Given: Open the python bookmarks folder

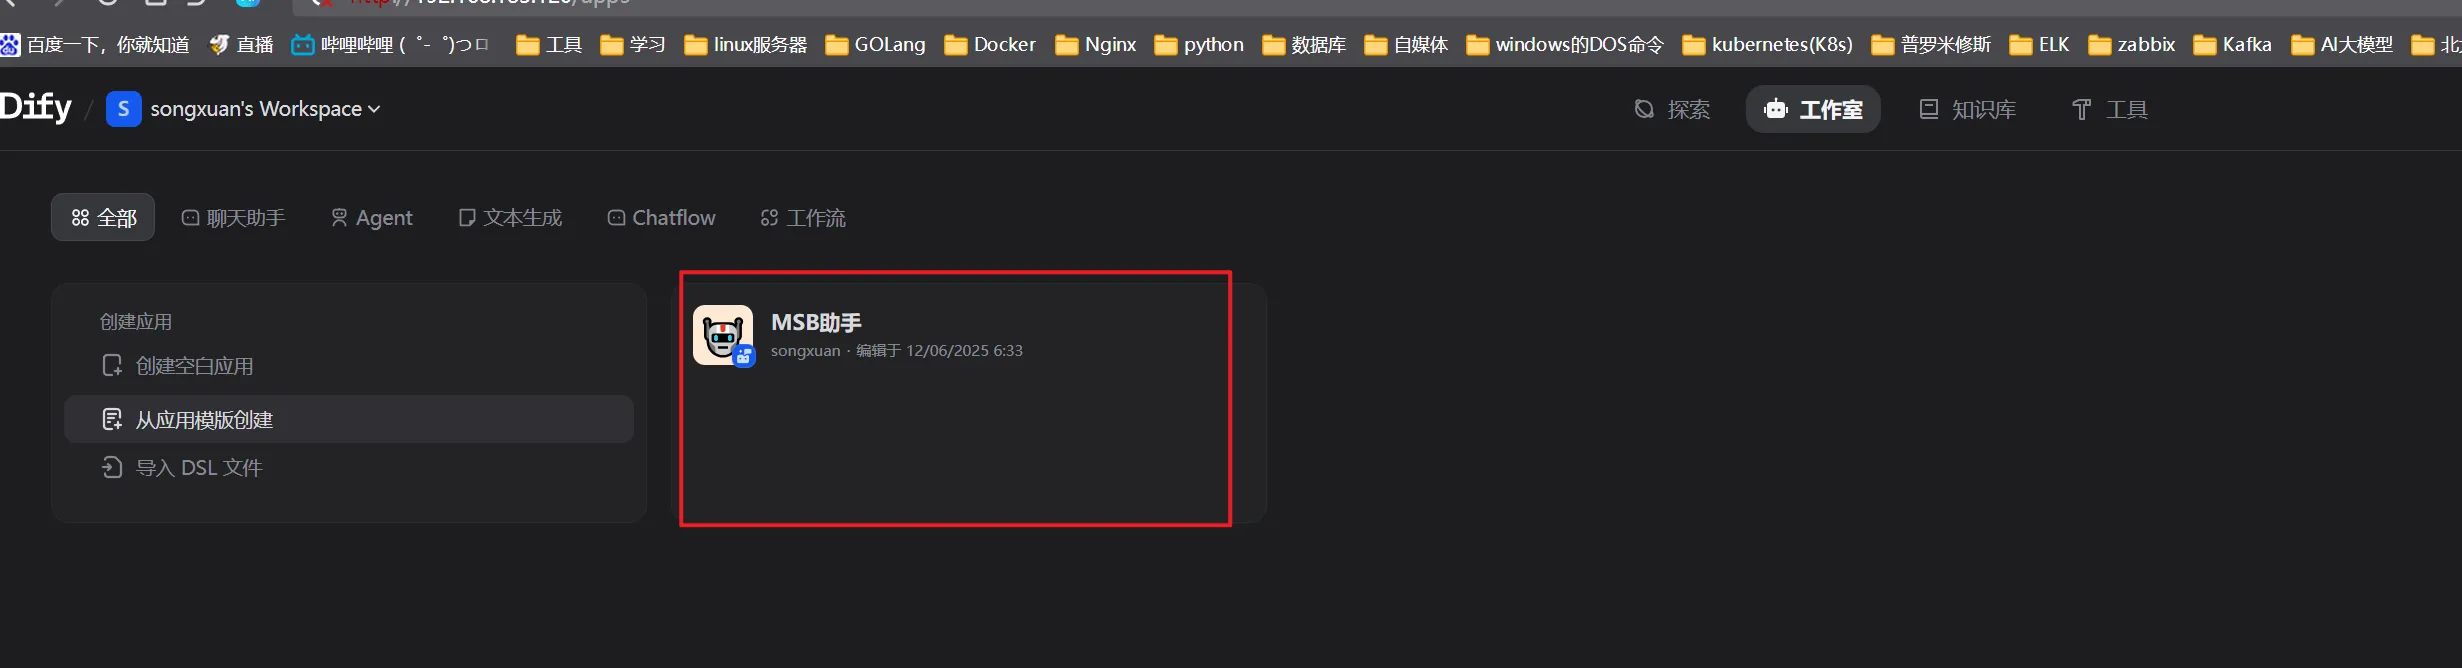Looking at the screenshot, I should coord(1199,45).
